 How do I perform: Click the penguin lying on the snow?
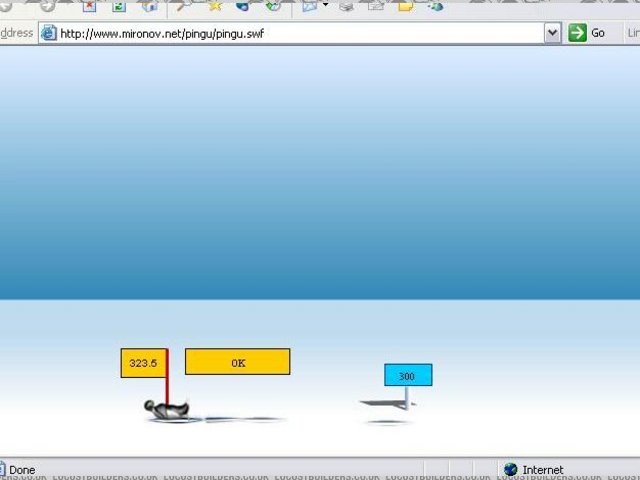pos(167,408)
